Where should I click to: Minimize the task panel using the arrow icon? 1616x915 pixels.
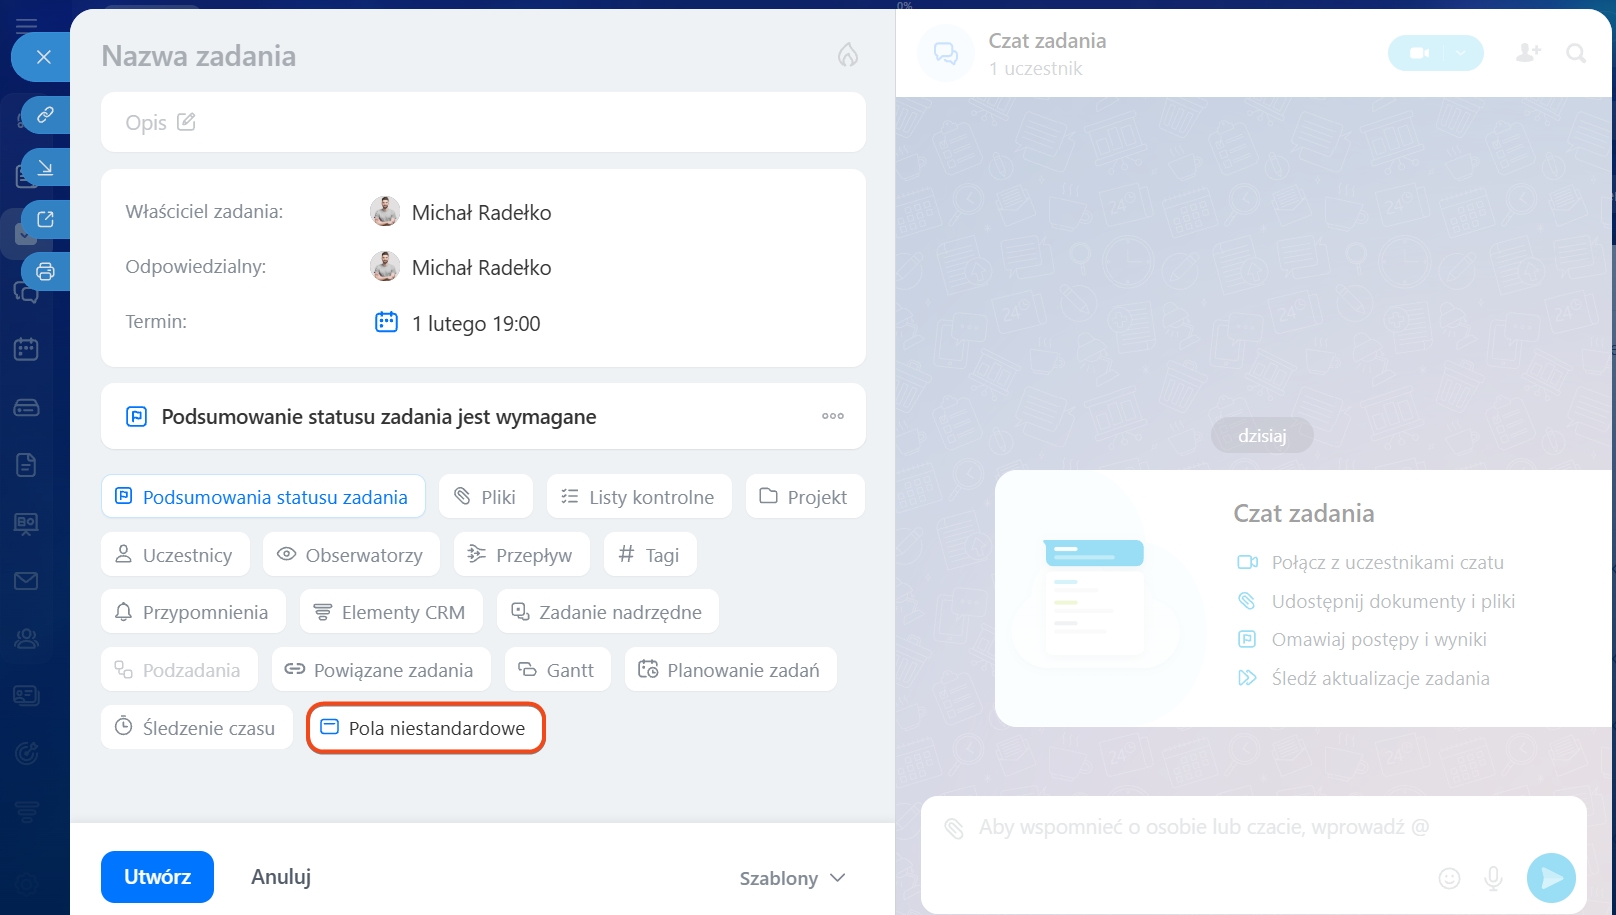coord(45,167)
